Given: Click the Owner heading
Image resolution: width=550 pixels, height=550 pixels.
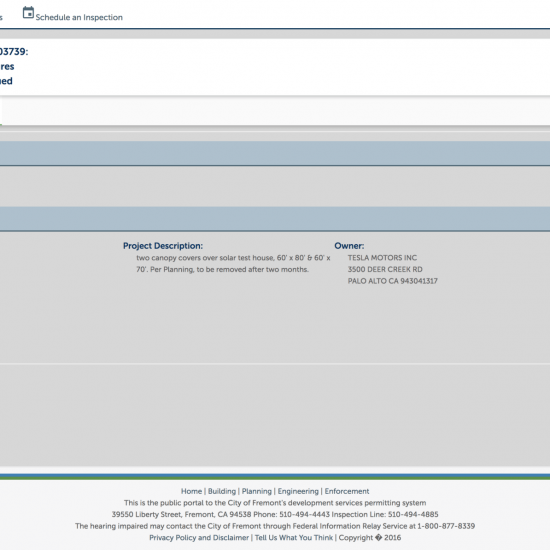Looking at the screenshot, I should tap(349, 246).
